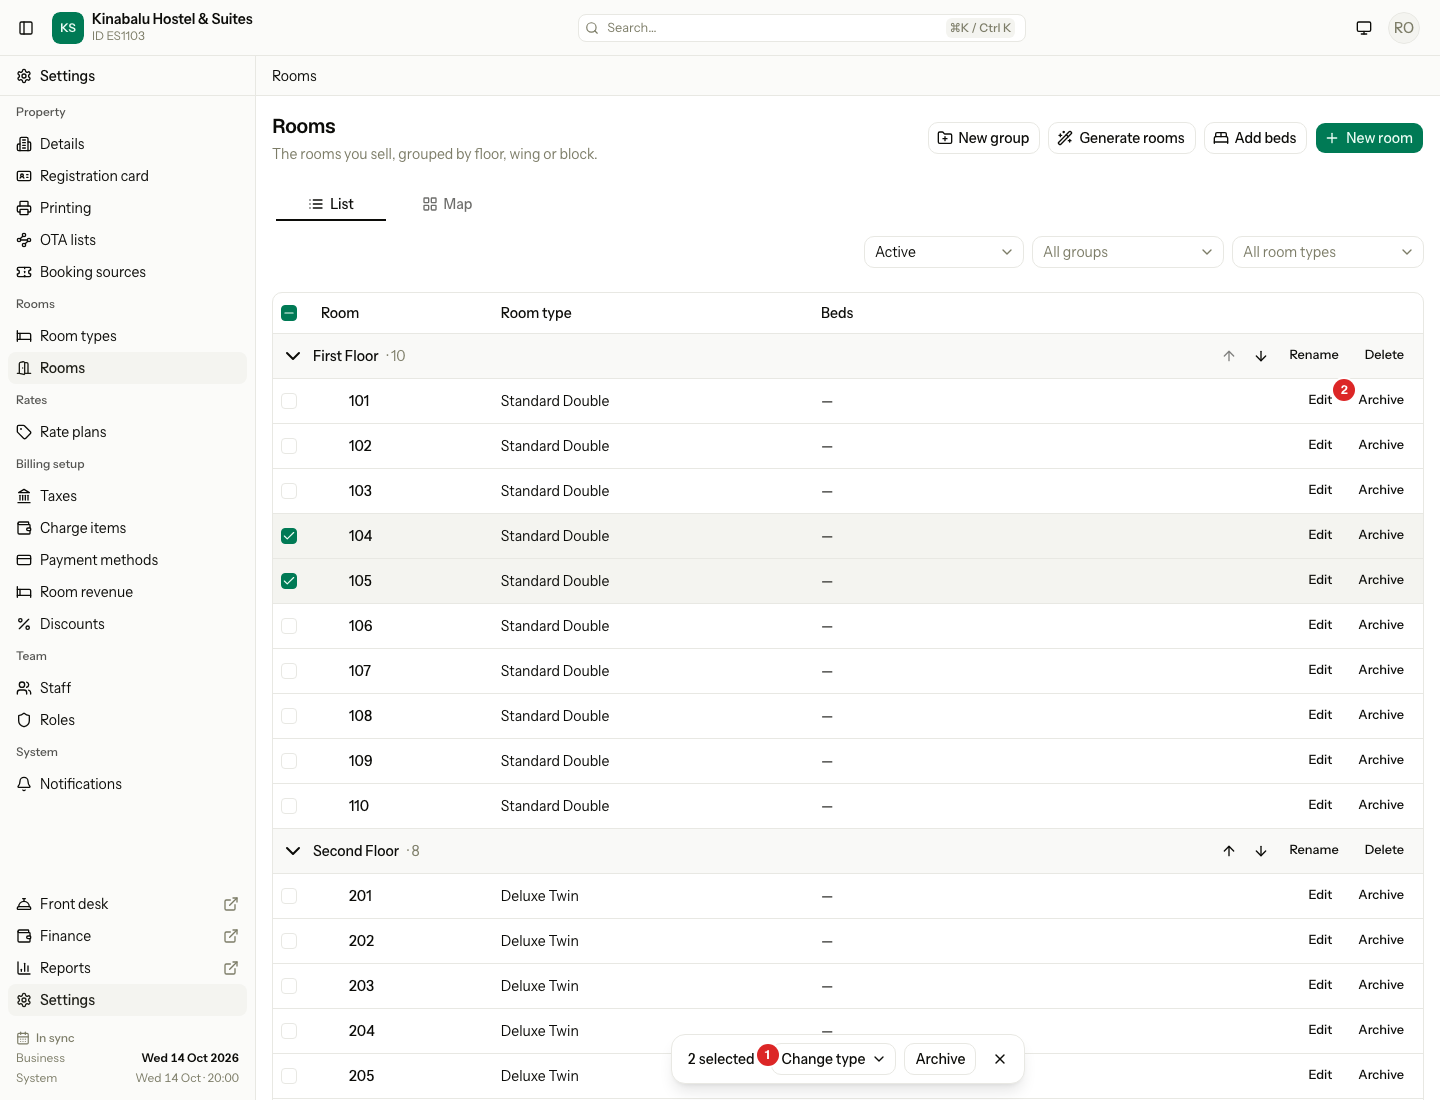Move First Floor group up

click(1229, 356)
